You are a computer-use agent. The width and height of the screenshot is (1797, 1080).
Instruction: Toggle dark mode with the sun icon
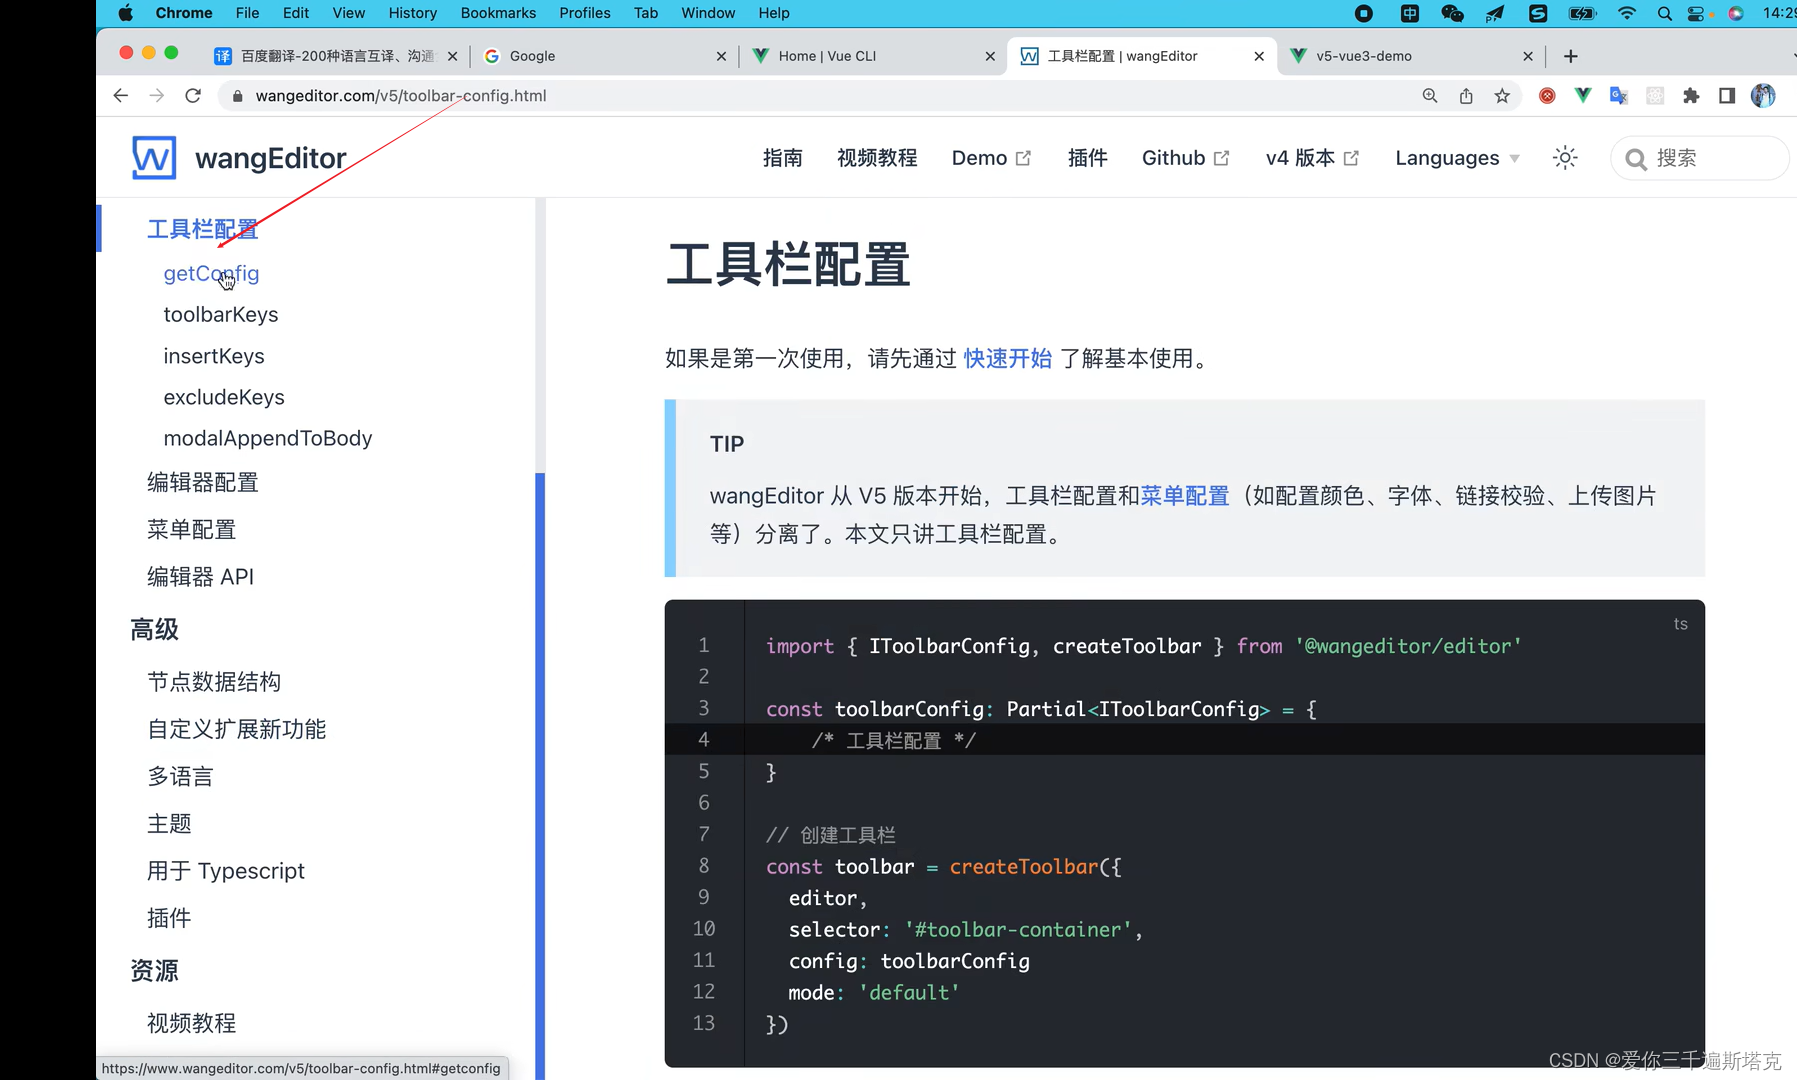coord(1564,157)
